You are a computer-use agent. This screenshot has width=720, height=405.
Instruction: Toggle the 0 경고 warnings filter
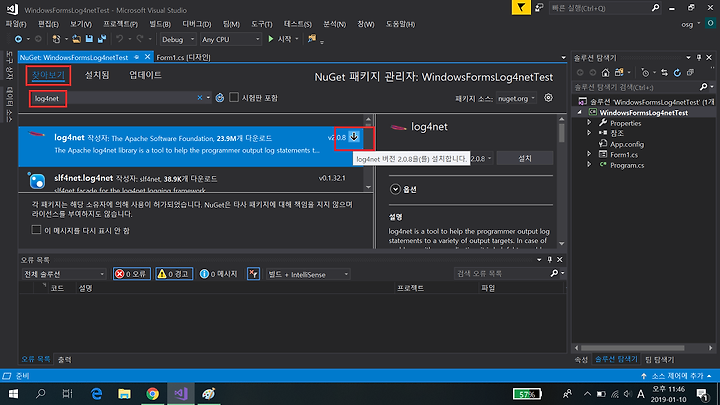click(174, 274)
